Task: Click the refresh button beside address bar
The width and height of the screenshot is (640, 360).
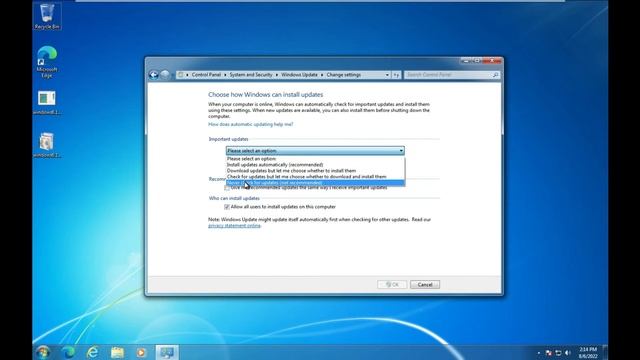Action: (x=396, y=75)
